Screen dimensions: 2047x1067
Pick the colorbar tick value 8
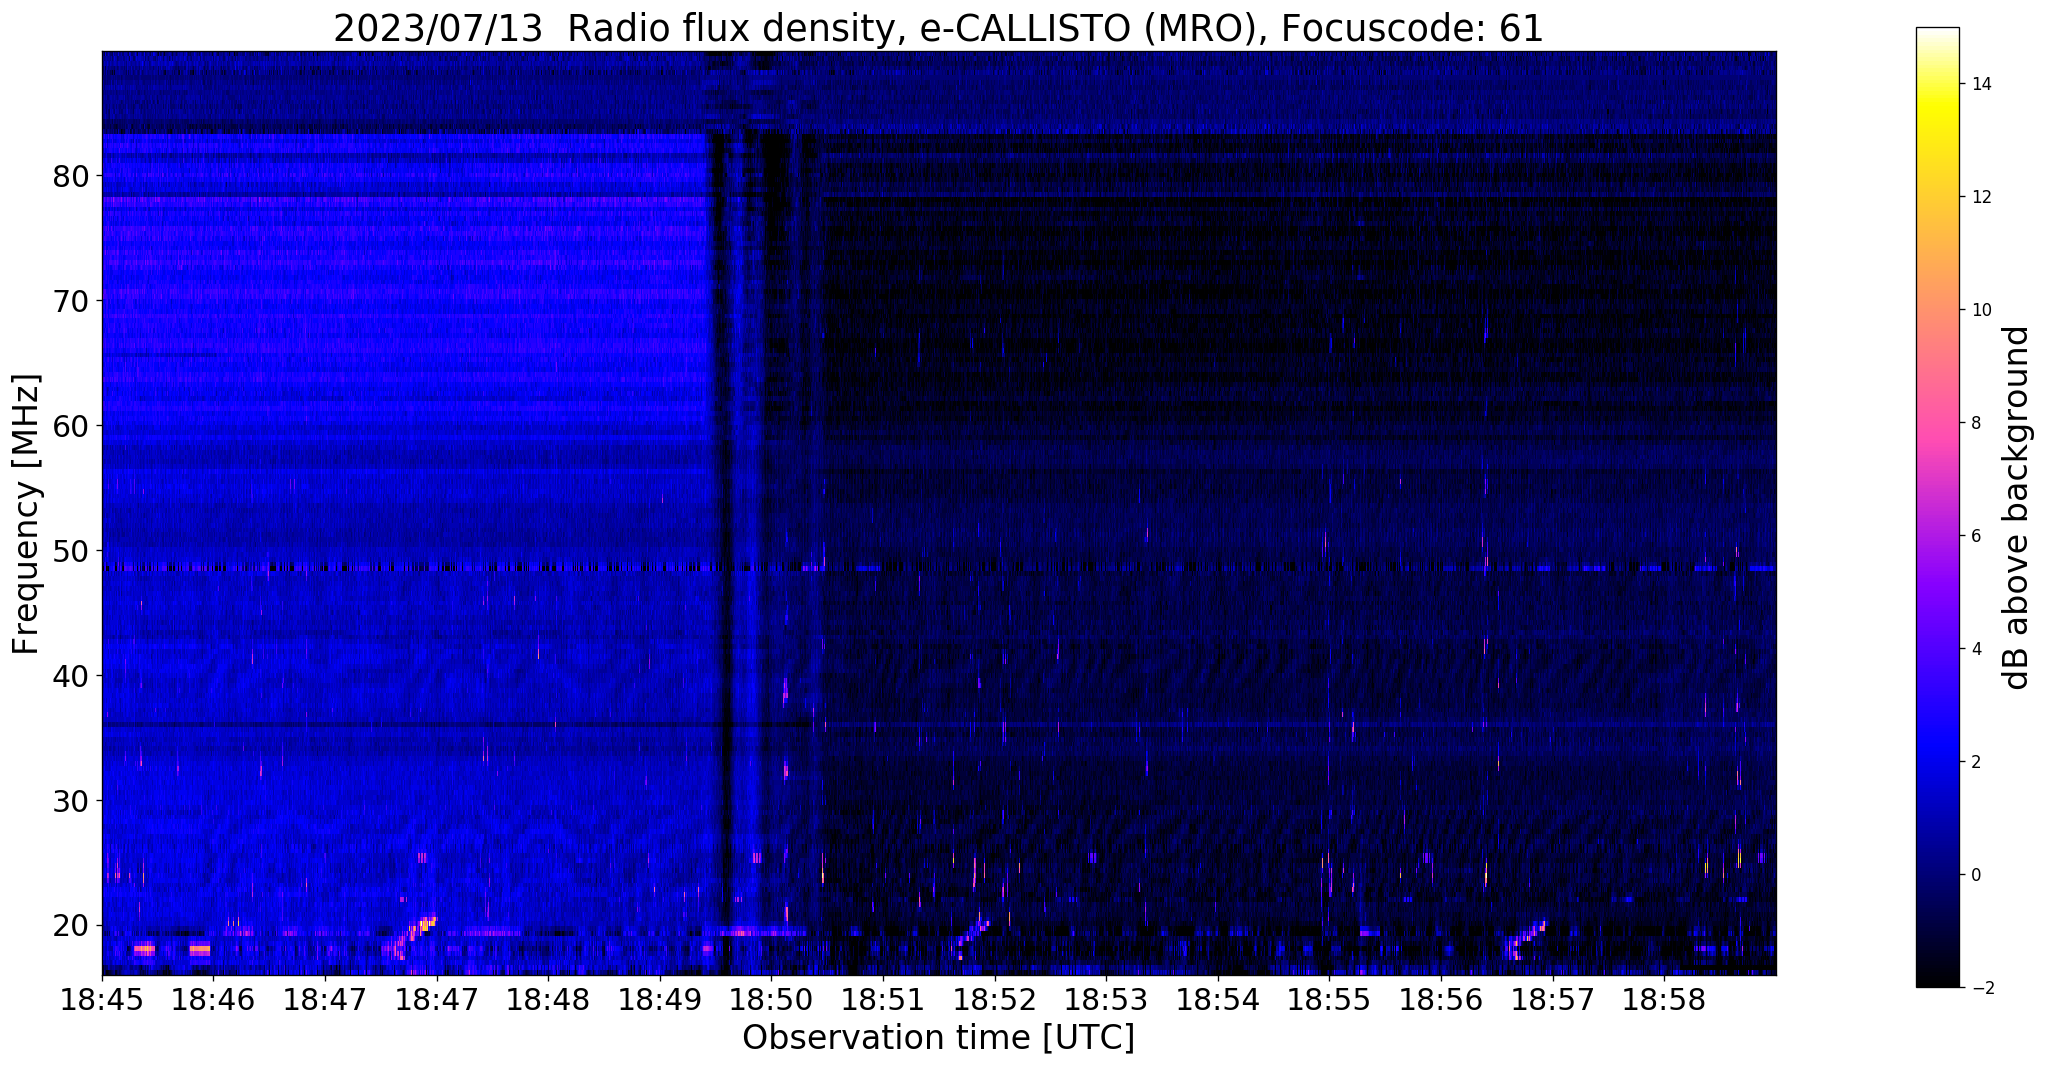click(1975, 423)
